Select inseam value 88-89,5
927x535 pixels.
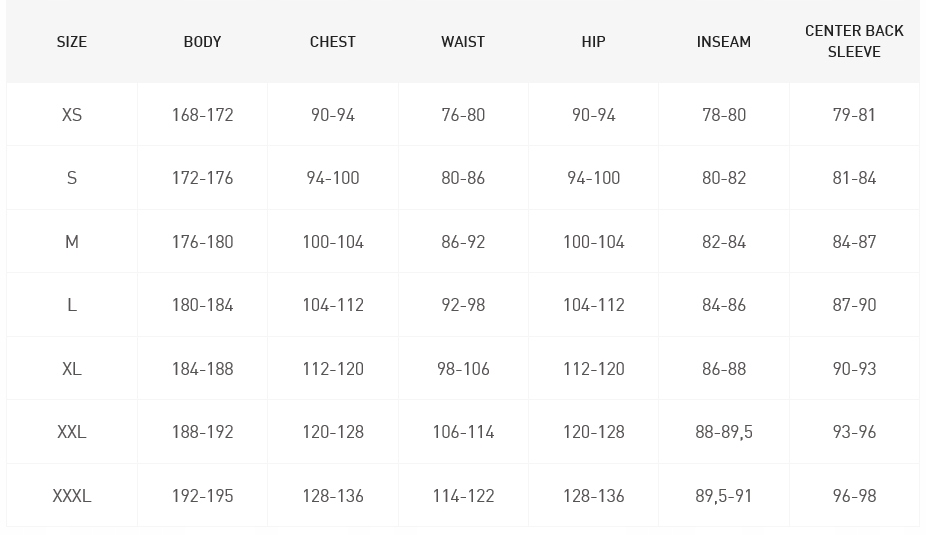coord(724,432)
